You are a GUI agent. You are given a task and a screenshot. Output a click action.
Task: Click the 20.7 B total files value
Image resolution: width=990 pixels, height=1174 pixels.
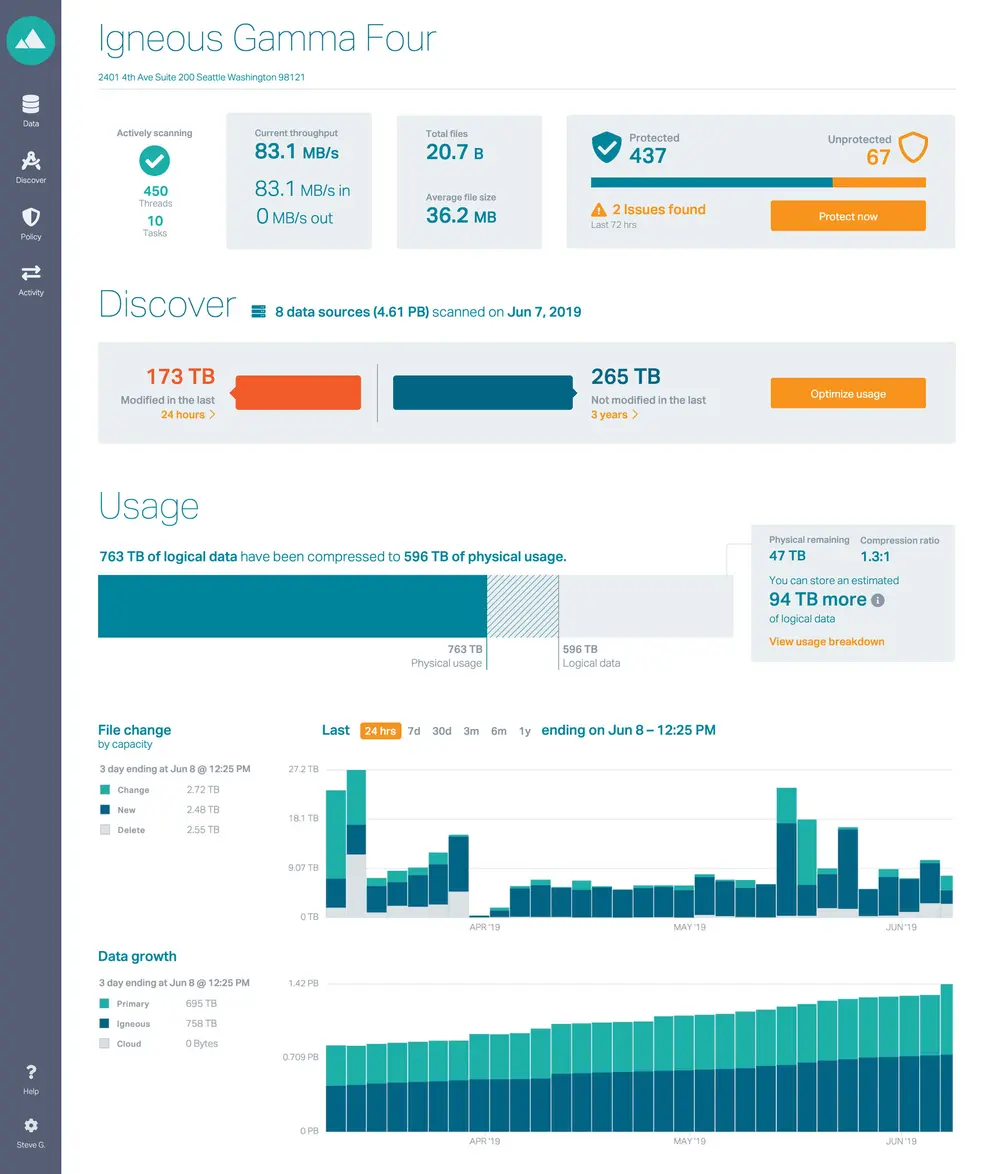455,153
